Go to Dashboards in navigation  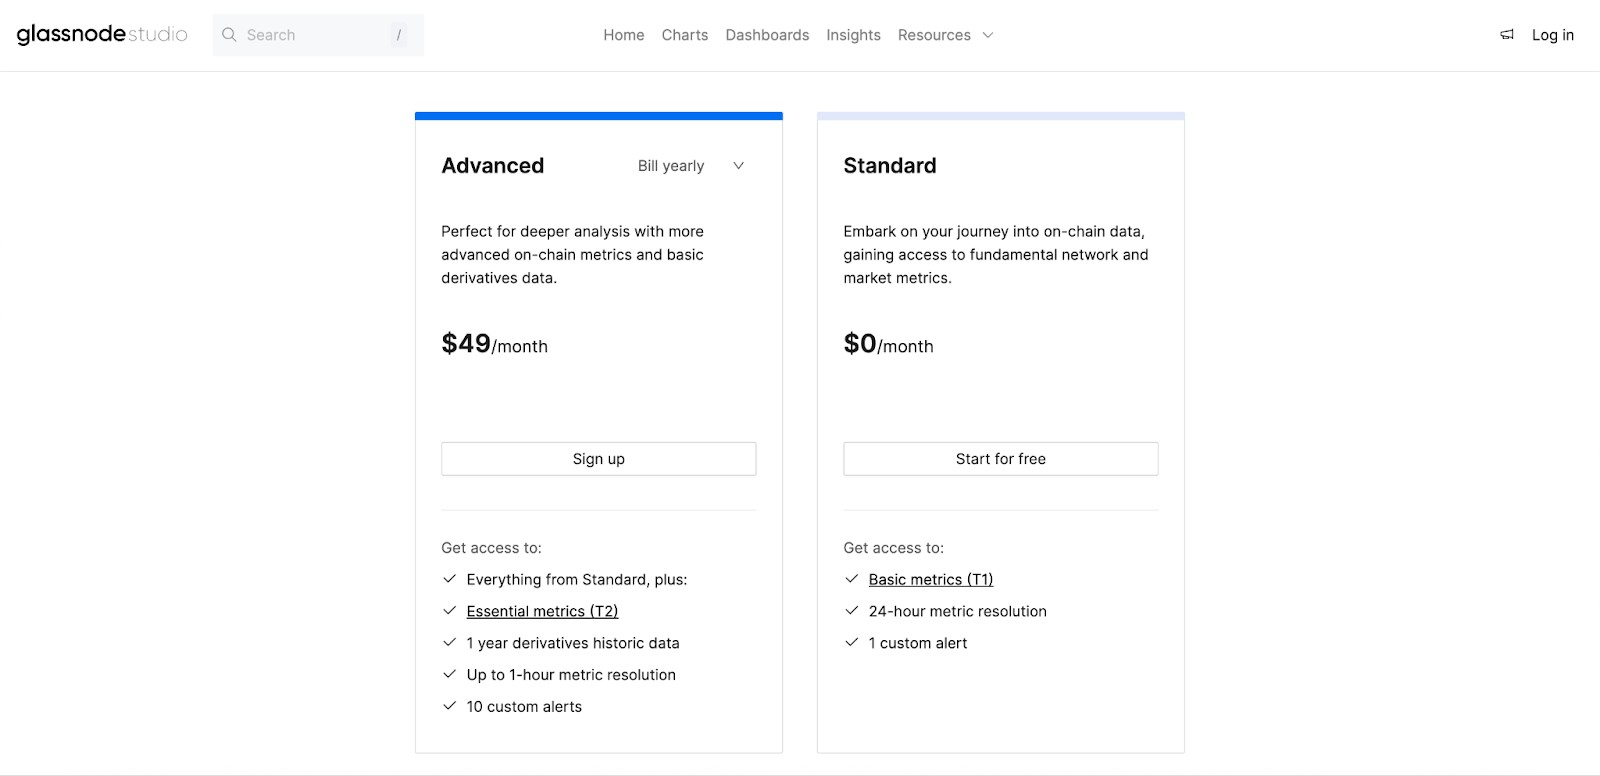click(767, 35)
